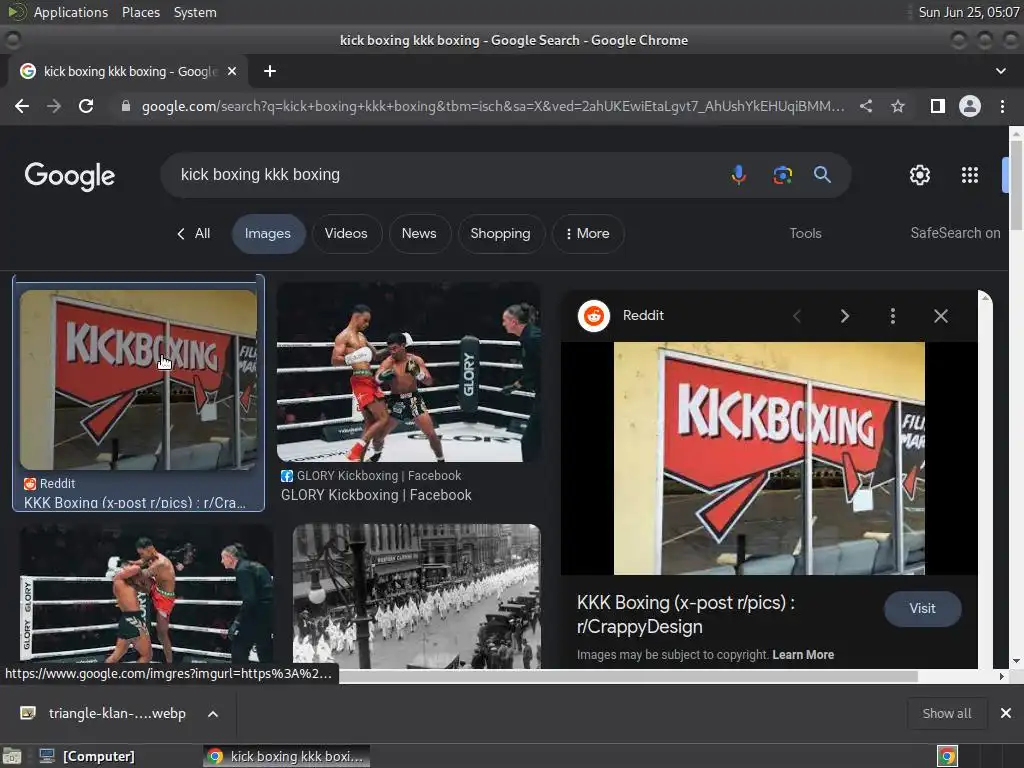Open the System menu
Screen dimensions: 1024x768
pos(195,12)
